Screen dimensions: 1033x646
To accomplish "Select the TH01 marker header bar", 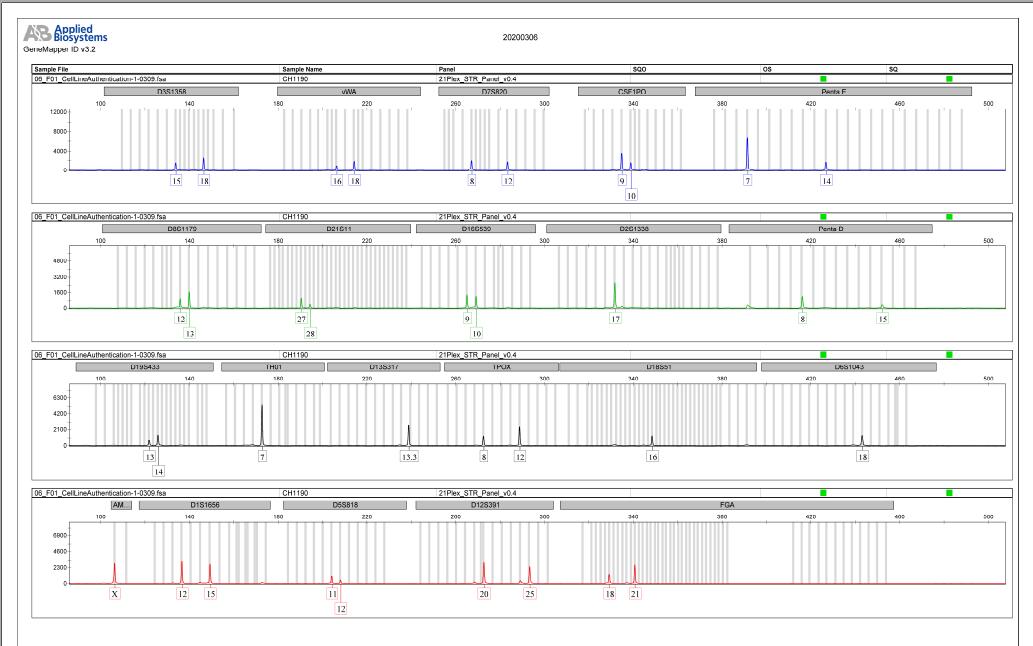I will tap(273, 367).
